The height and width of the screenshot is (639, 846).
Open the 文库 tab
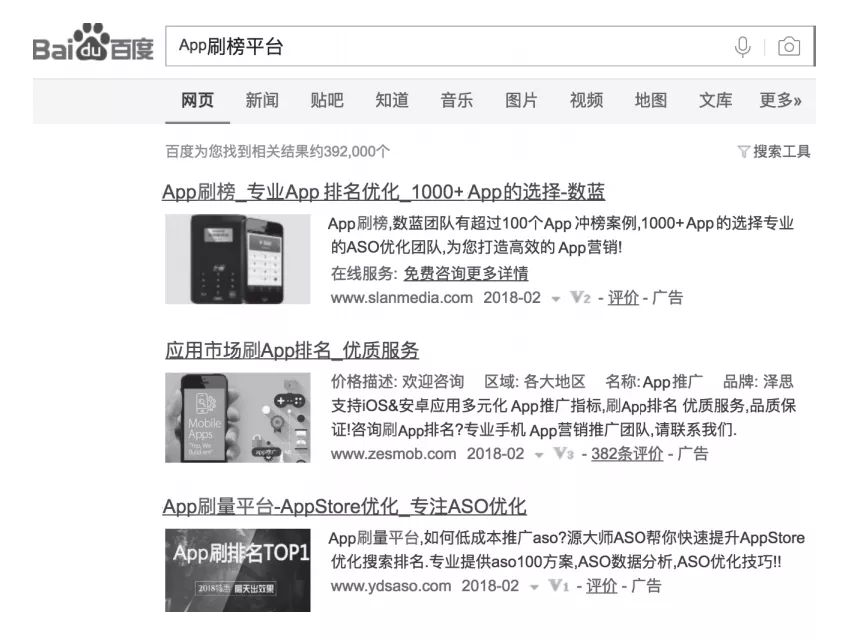coord(715,100)
